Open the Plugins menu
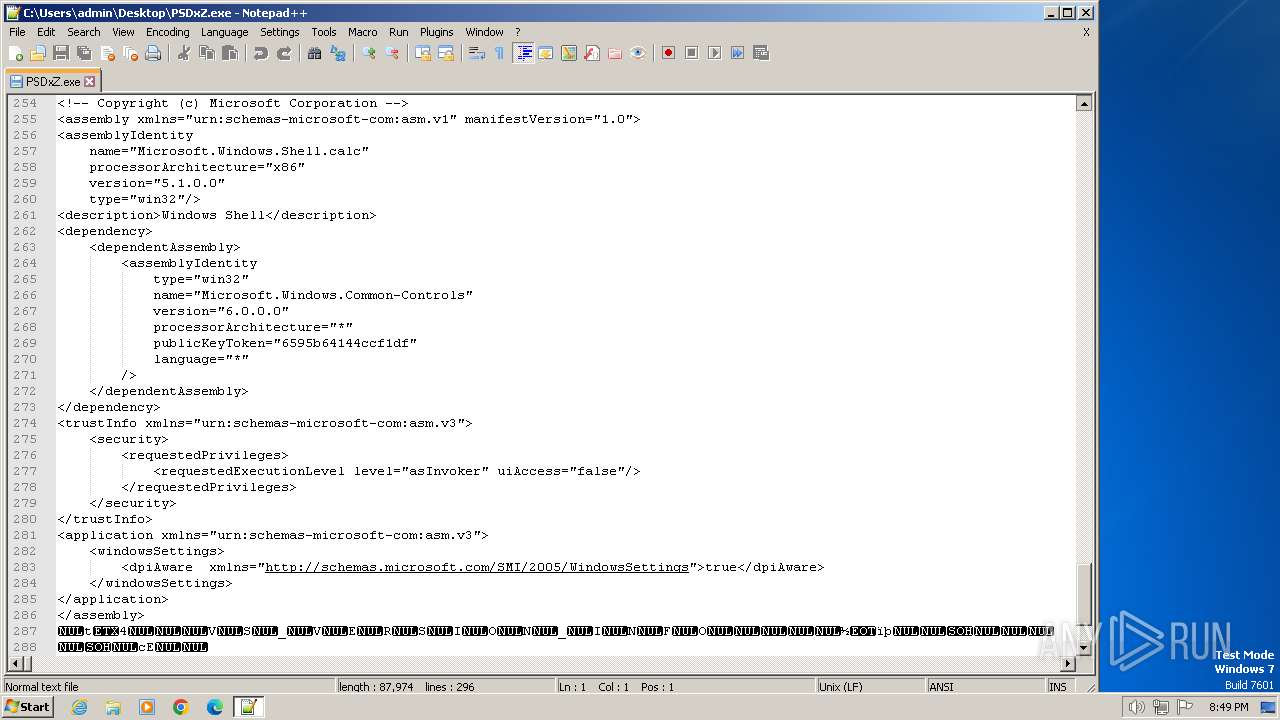Screen dimensions: 1280x720 click(x=436, y=32)
